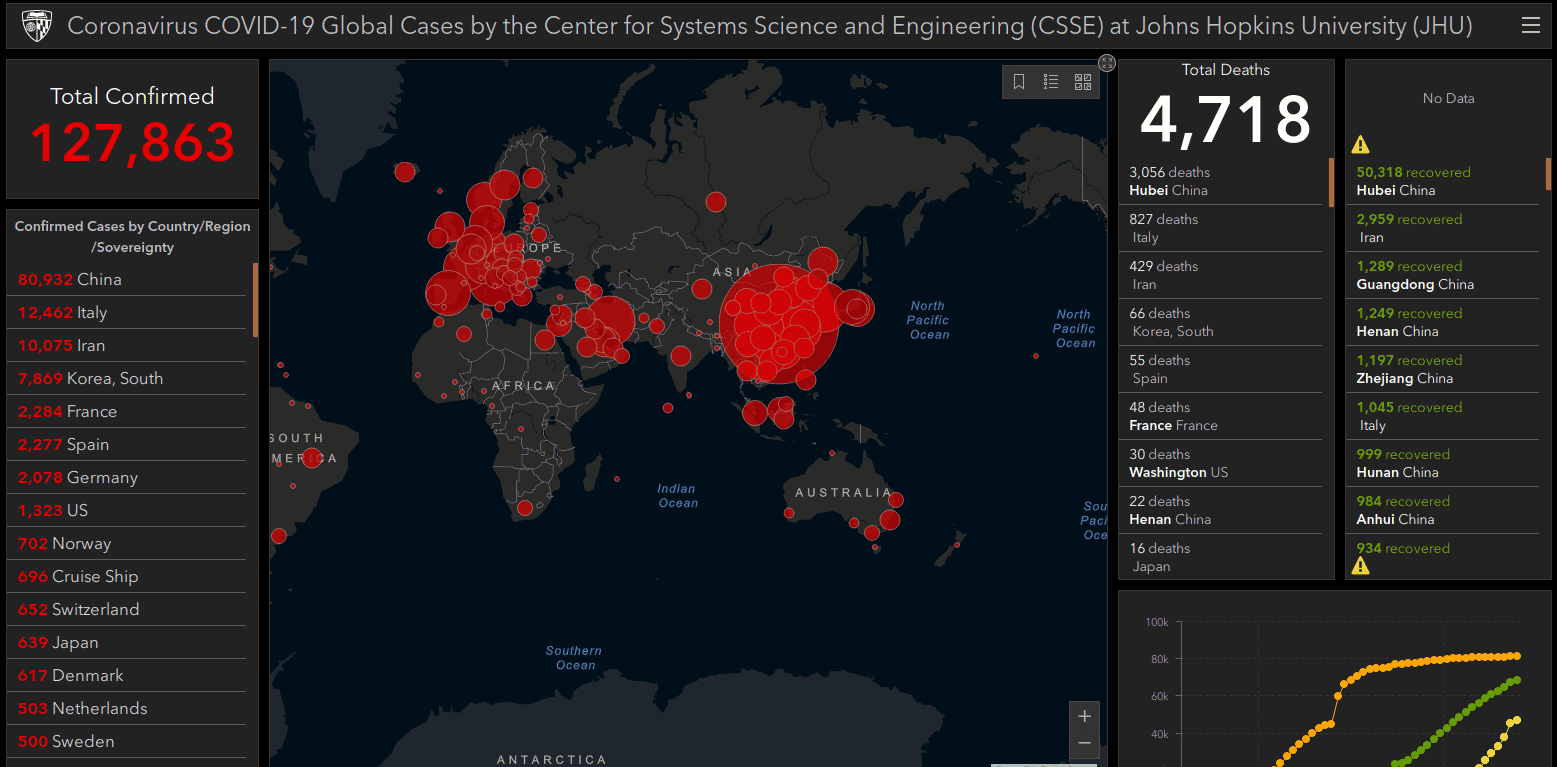The height and width of the screenshot is (767, 1557).
Task: Click warning icon below 934 recovered
Action: coord(1360,567)
